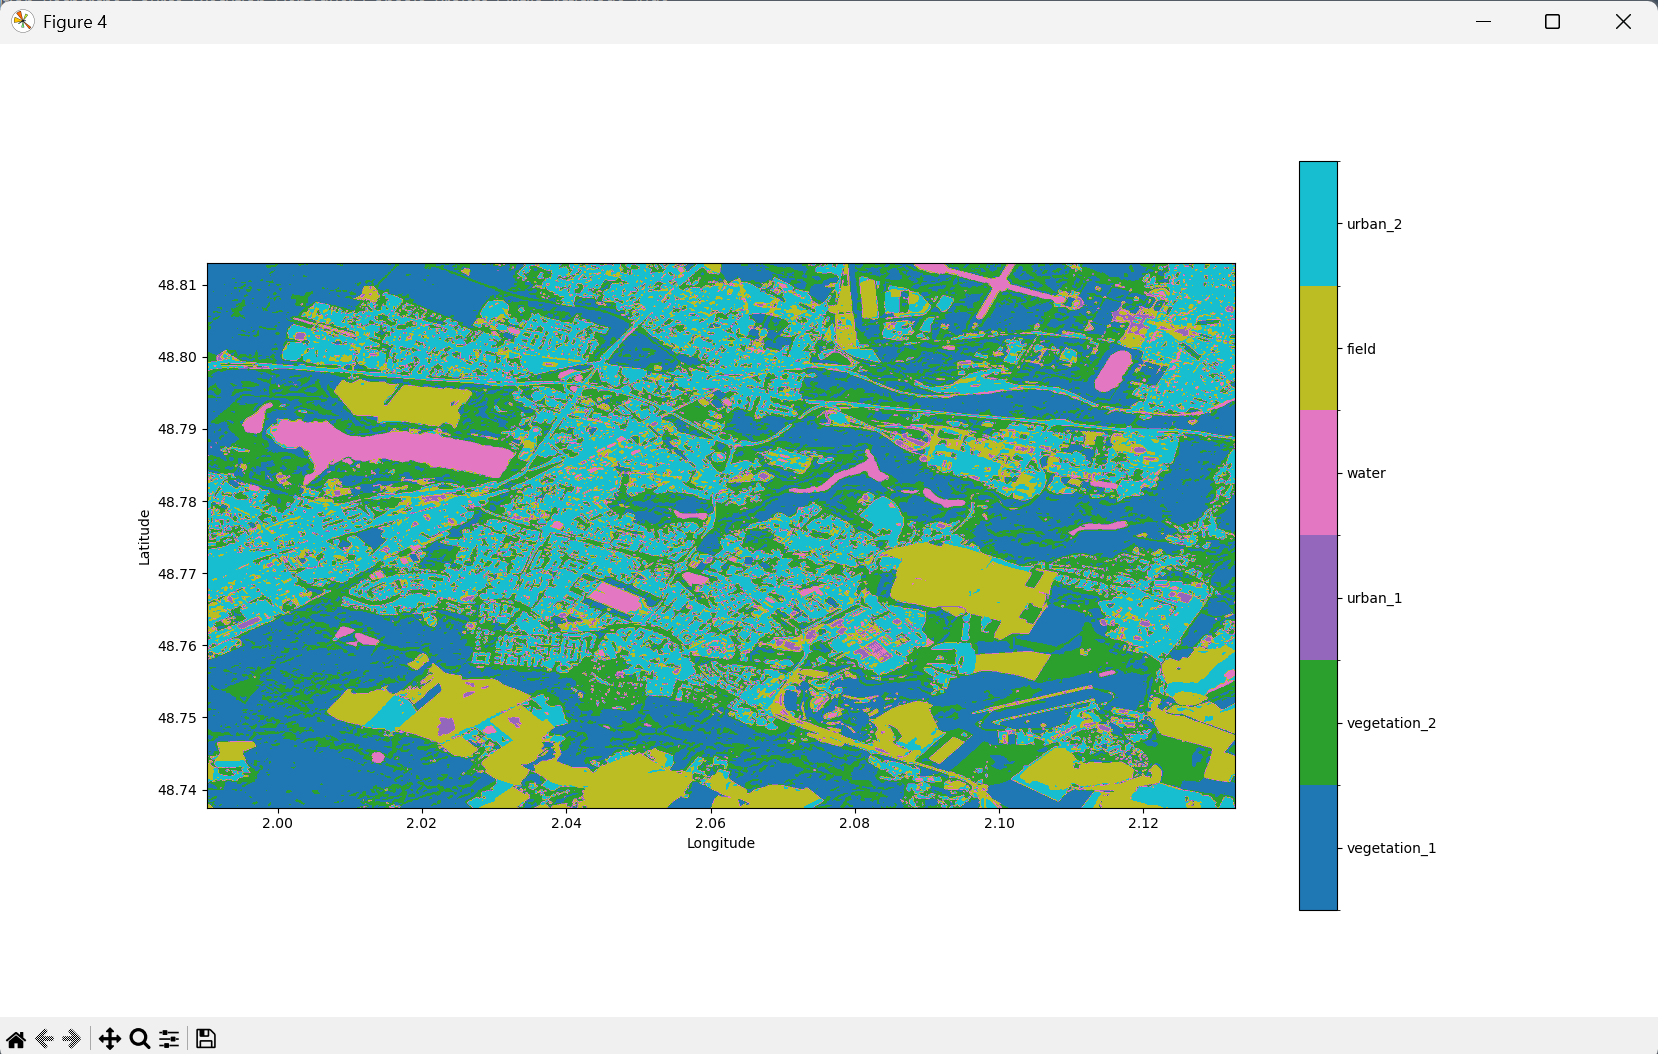This screenshot has height=1054, width=1658.
Task: Go forward to the next view
Action: pyautogui.click(x=71, y=1039)
